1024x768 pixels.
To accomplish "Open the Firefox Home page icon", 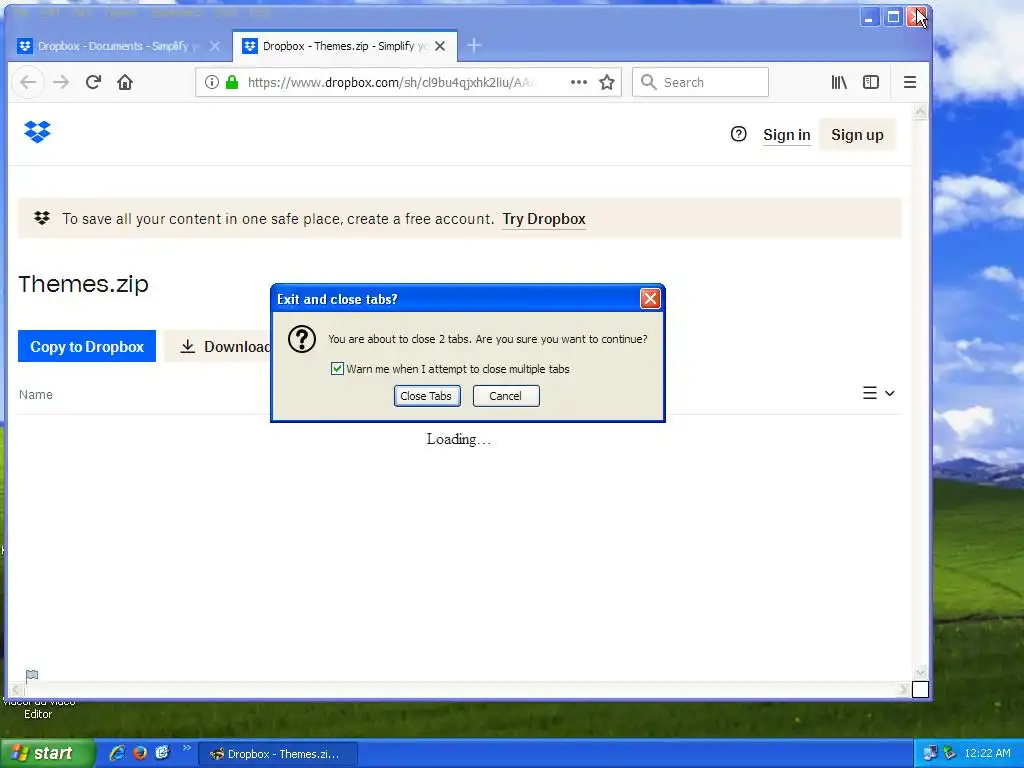I will [125, 82].
